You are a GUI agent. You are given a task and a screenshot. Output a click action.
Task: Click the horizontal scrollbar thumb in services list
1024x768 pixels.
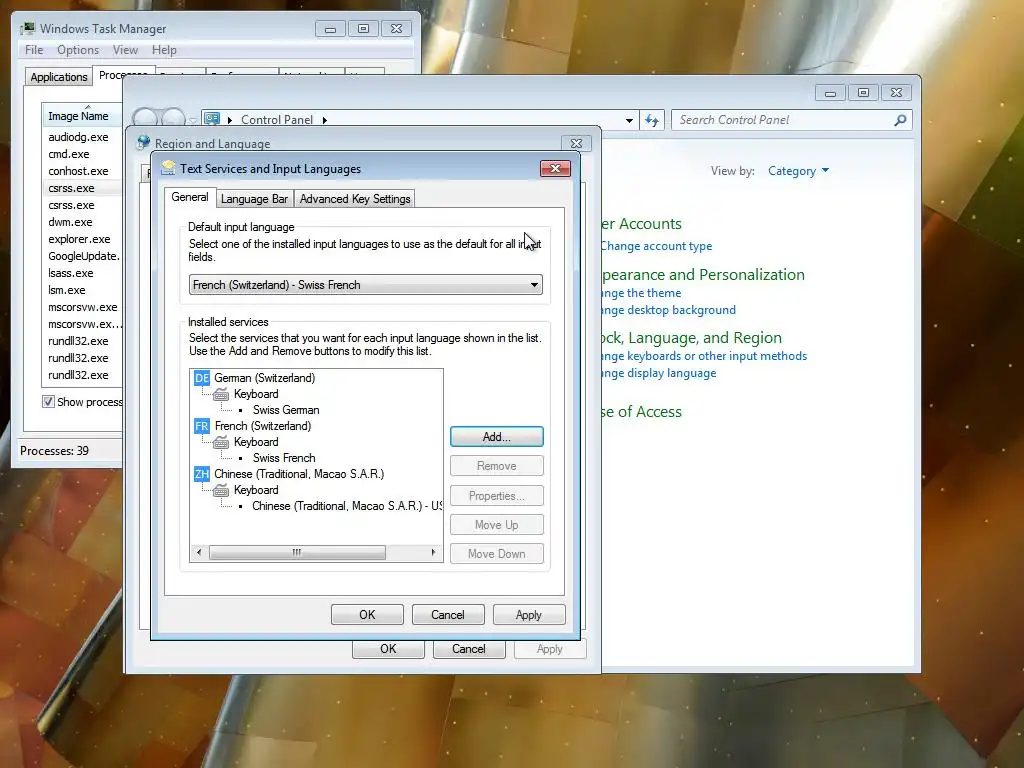pyautogui.click(x=297, y=552)
